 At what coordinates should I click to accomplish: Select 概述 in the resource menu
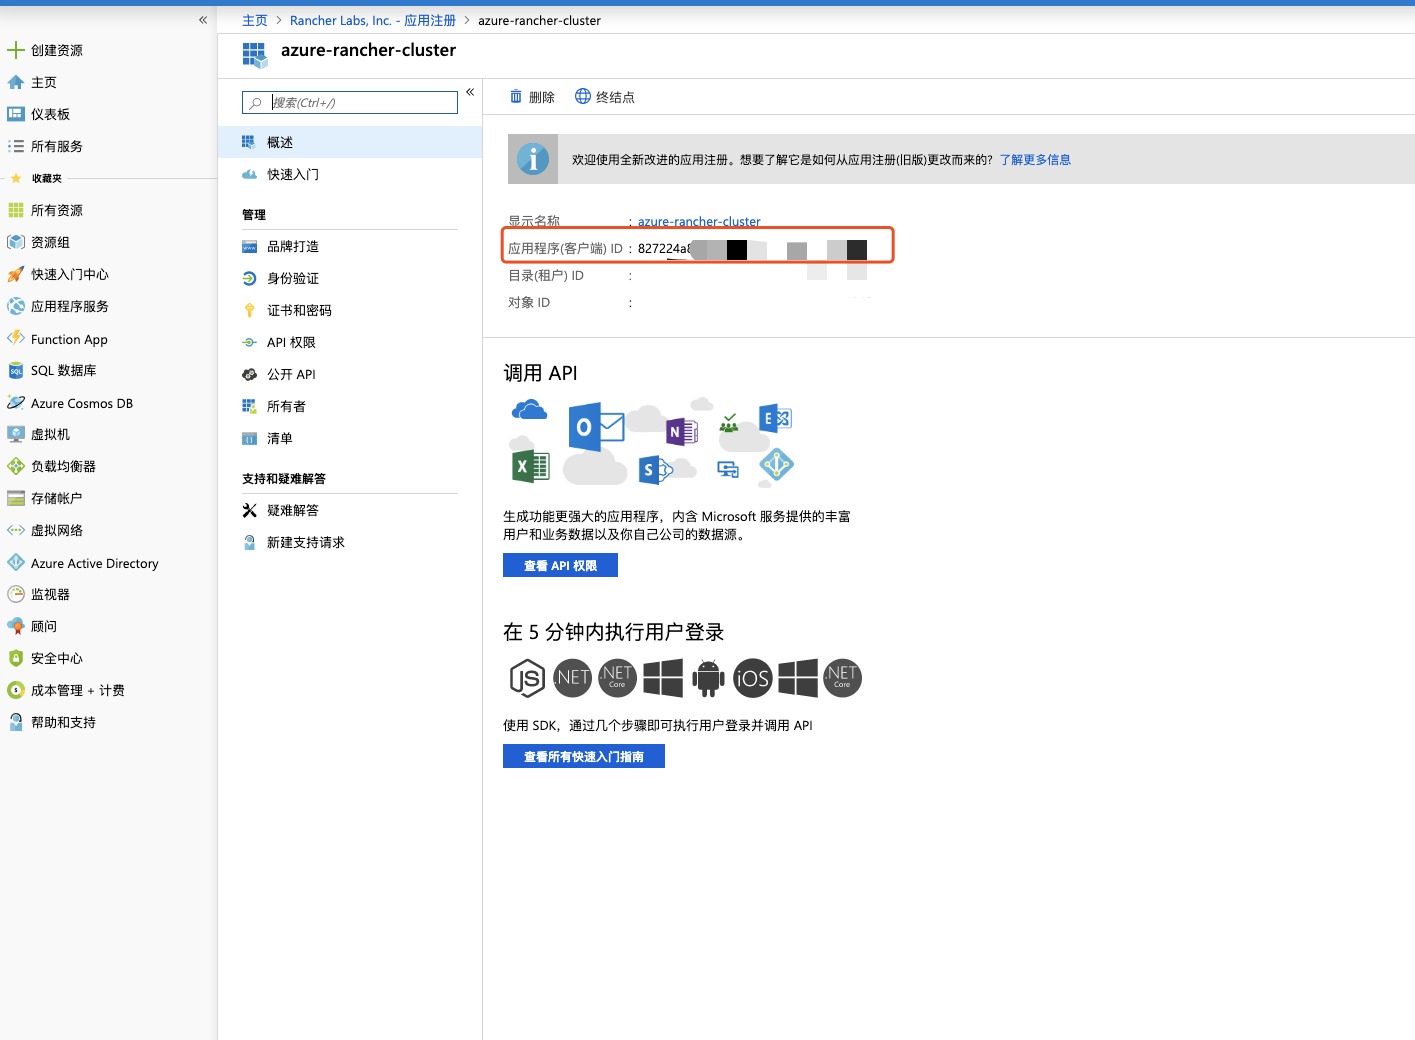coord(350,142)
